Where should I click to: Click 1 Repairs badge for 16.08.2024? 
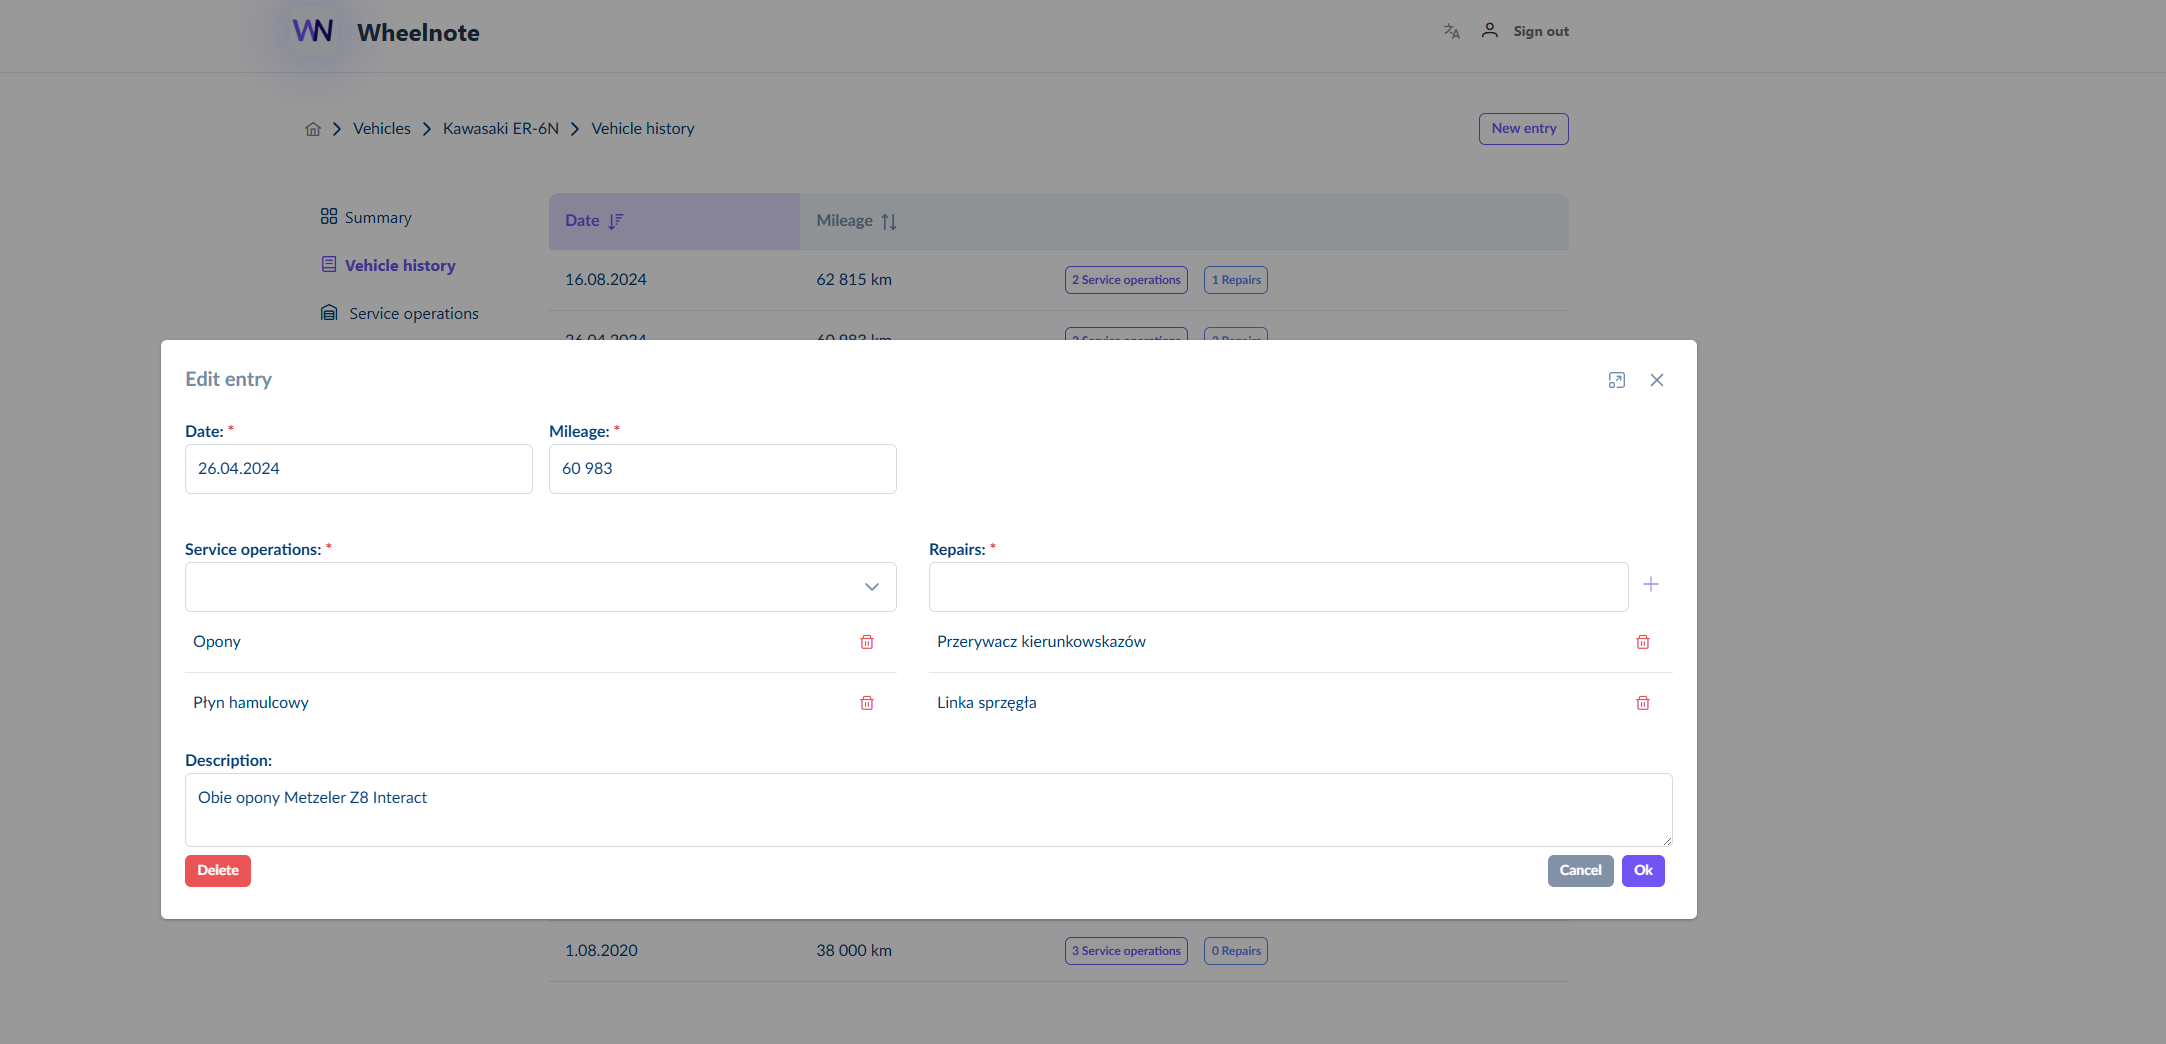[1236, 280]
